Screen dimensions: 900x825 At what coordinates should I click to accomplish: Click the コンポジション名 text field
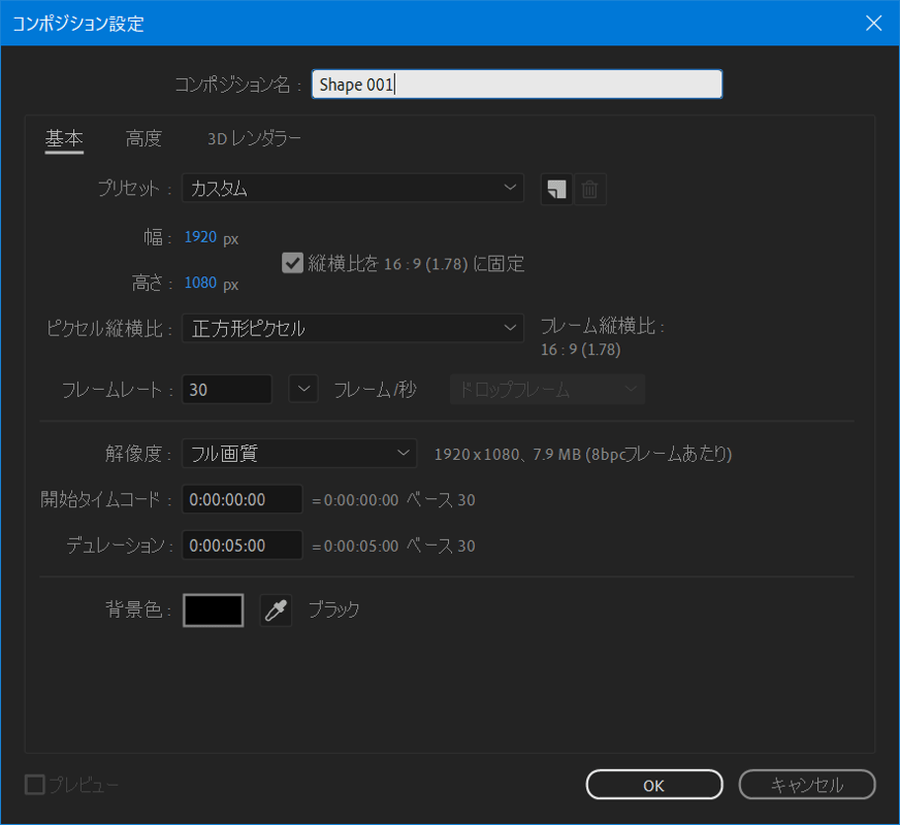pyautogui.click(x=517, y=84)
